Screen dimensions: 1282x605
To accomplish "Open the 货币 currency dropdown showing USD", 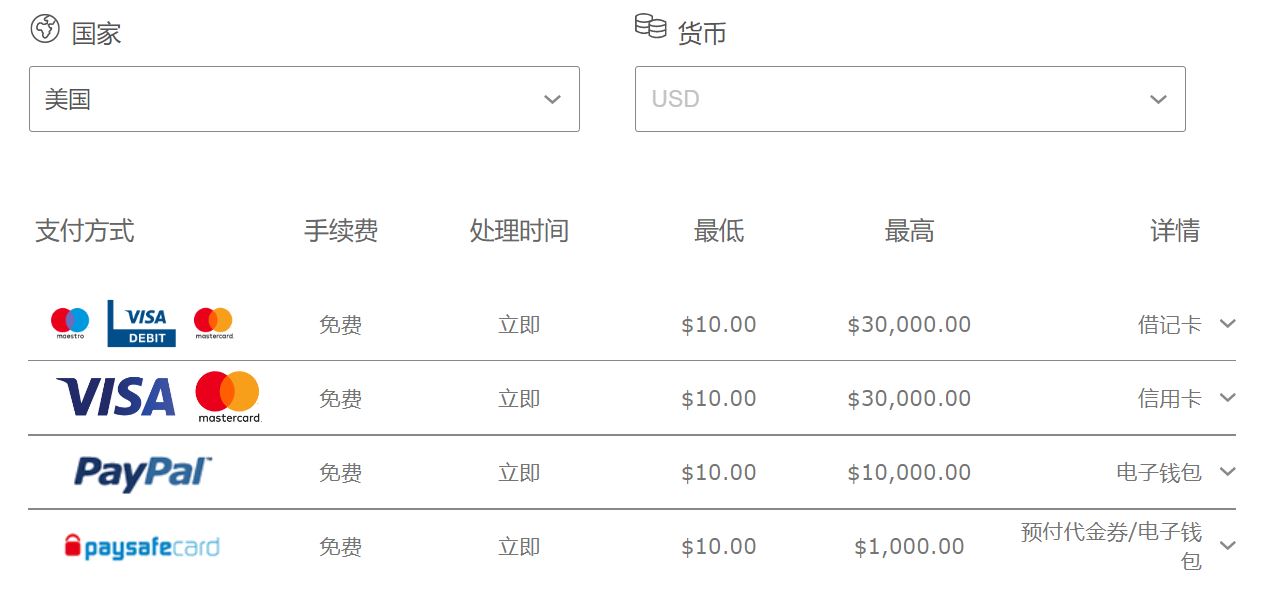I will (910, 99).
